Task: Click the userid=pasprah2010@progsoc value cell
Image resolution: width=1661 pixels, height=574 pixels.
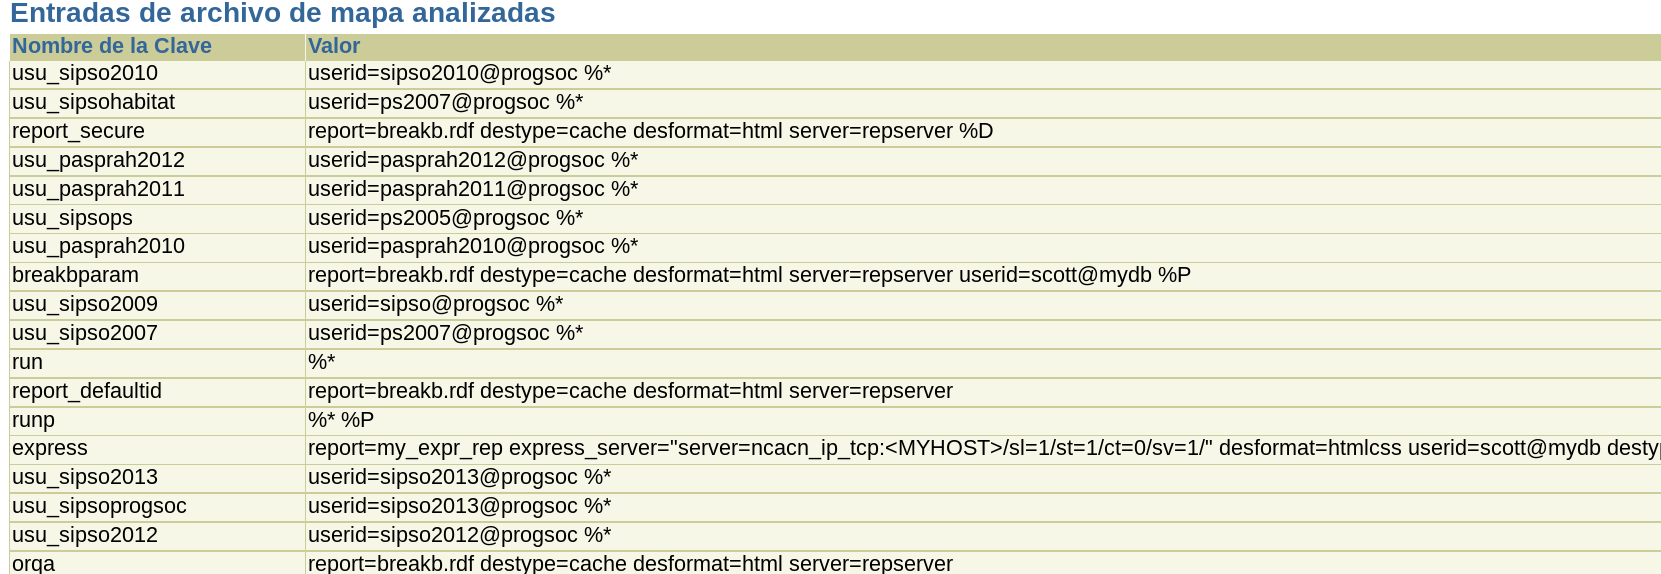Action: point(473,247)
